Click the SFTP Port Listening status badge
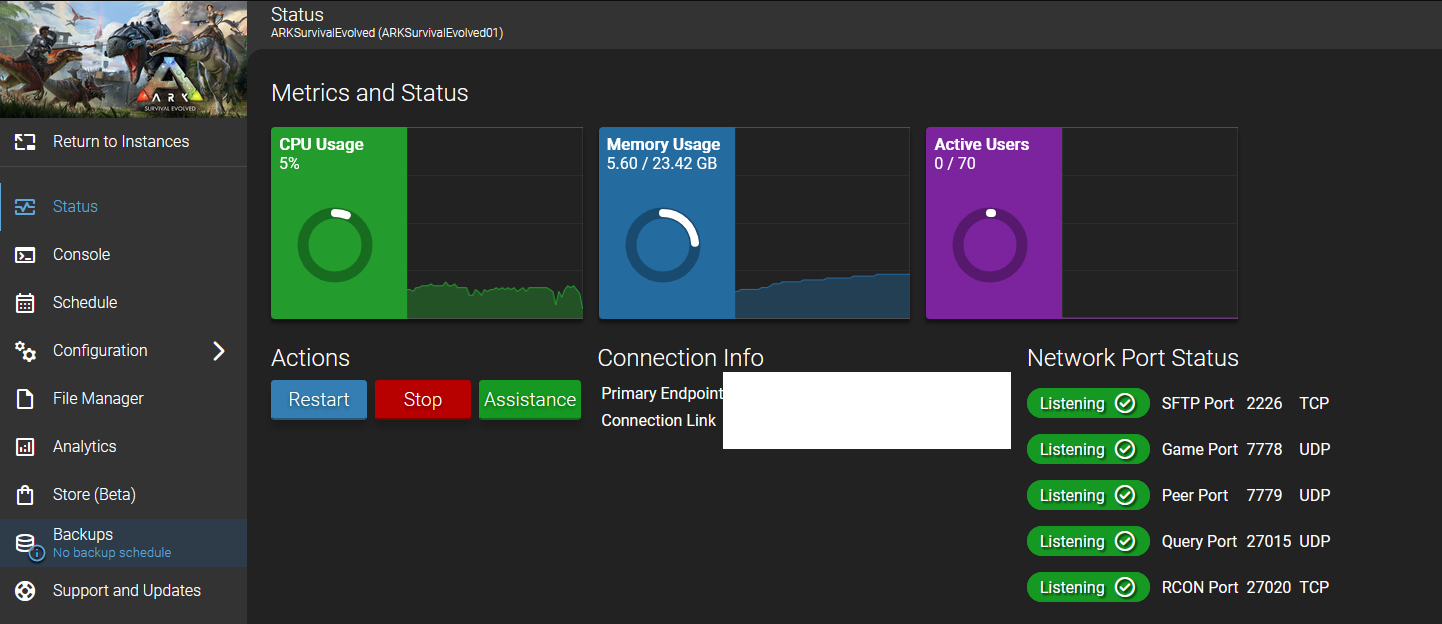 1088,404
